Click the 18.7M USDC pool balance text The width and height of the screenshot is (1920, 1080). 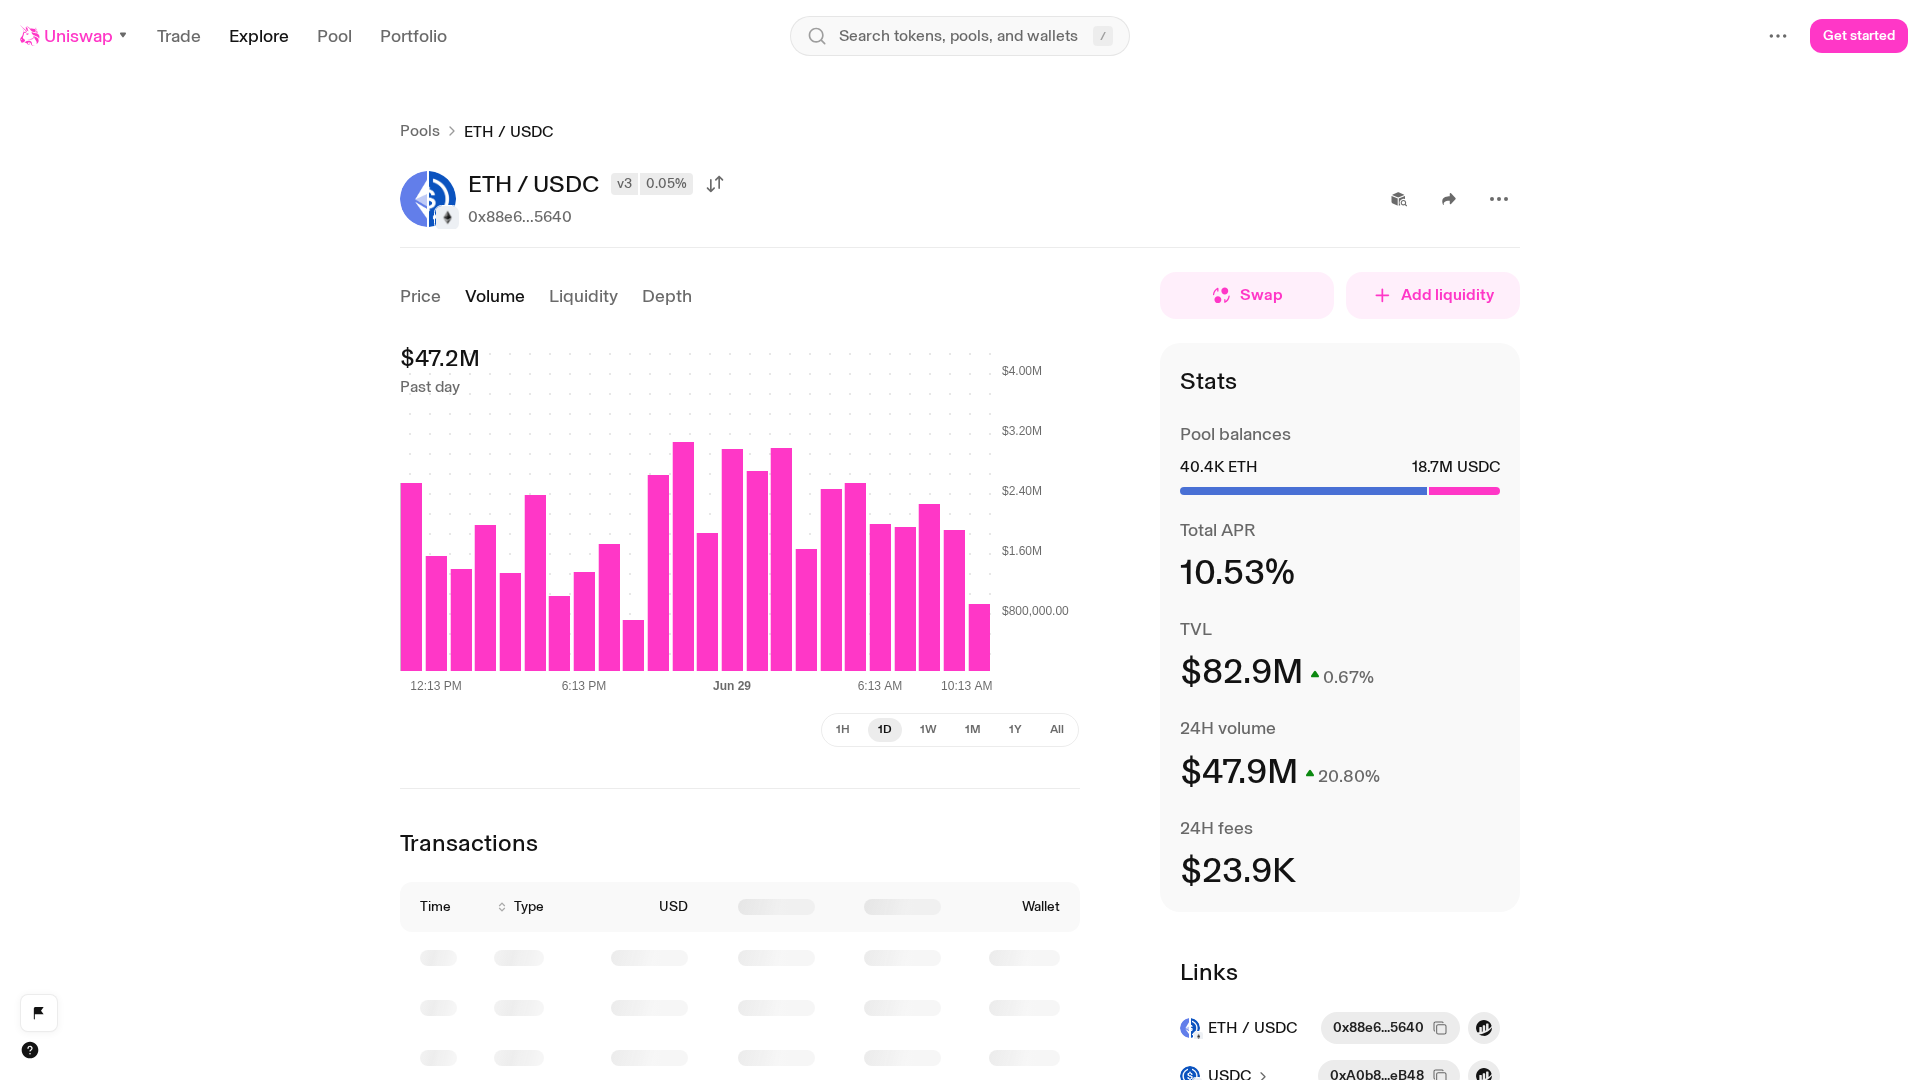(x=1456, y=467)
